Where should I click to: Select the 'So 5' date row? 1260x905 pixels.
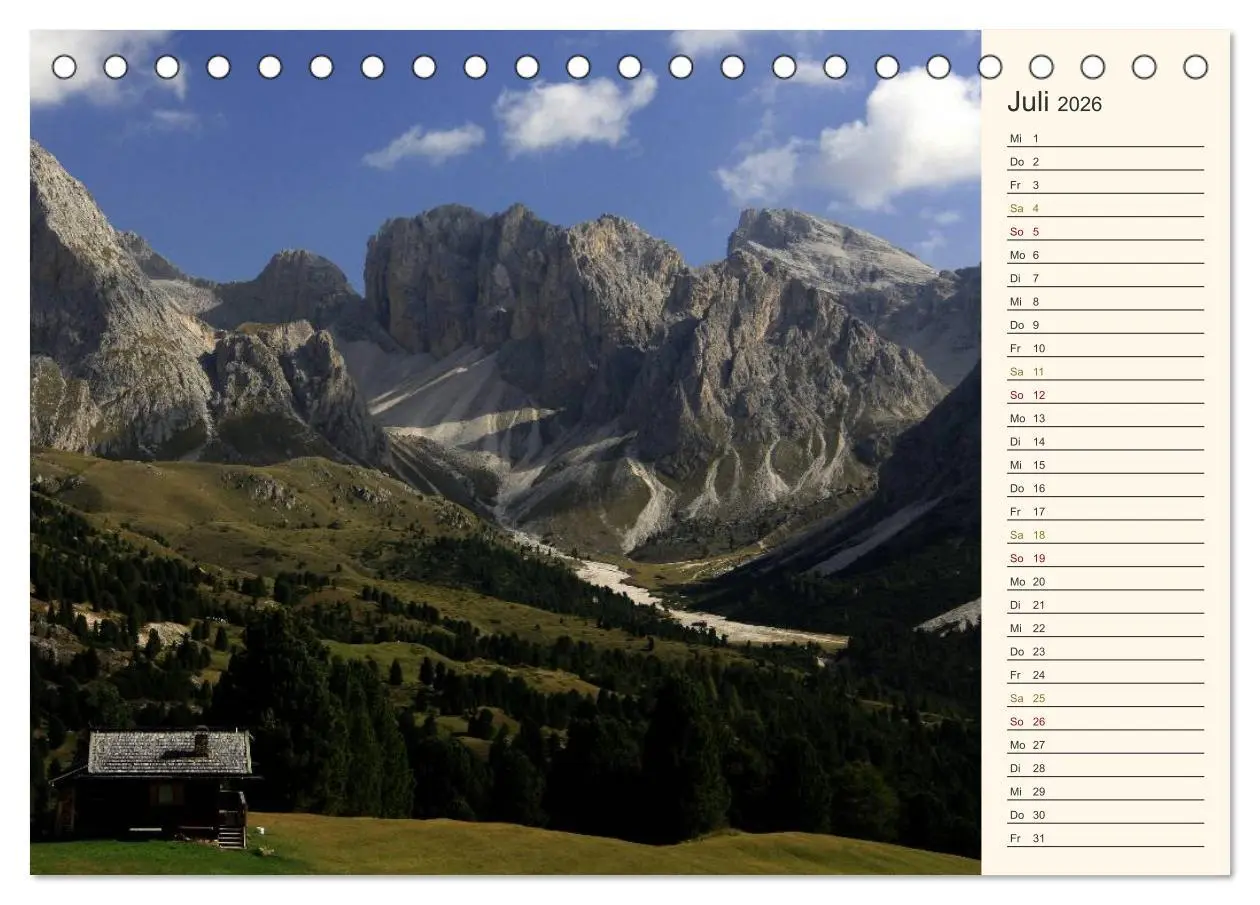click(x=1105, y=231)
